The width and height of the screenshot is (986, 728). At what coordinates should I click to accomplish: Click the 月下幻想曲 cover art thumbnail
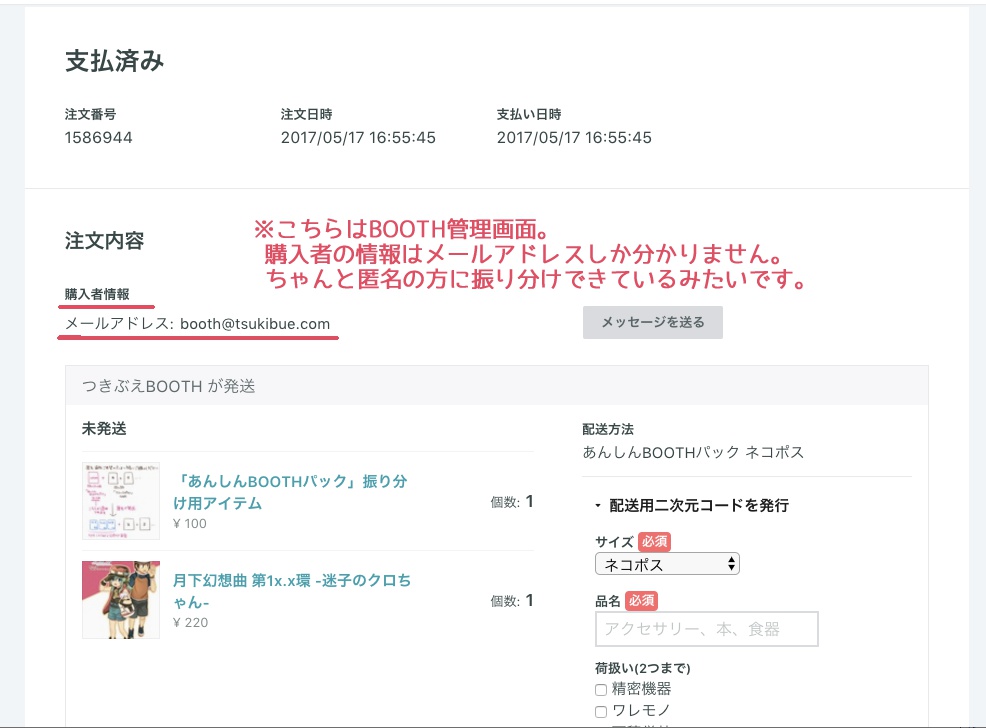pos(120,599)
